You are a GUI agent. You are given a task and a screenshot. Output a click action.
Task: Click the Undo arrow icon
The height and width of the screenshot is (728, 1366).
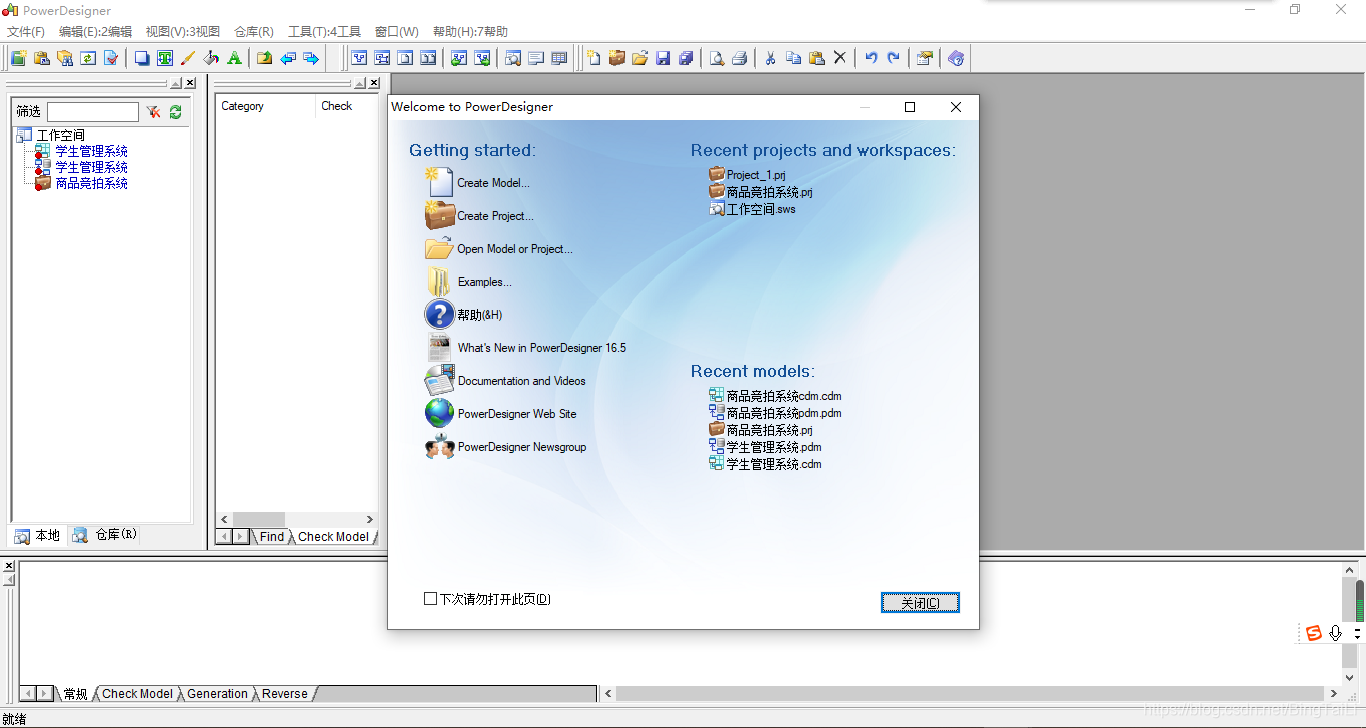point(871,58)
